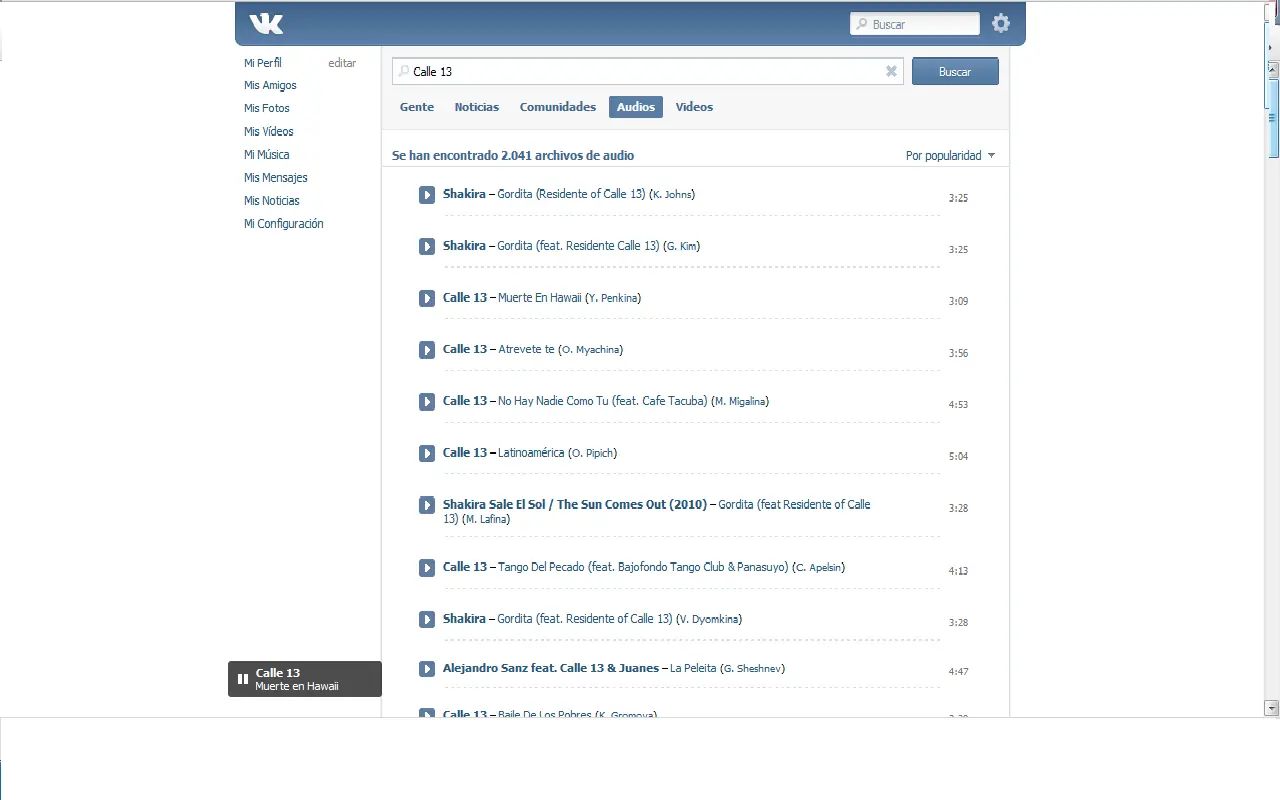Viewport: 1280px width, 800px height.
Task: Click uploader name O. Myachina
Action: coord(591,350)
